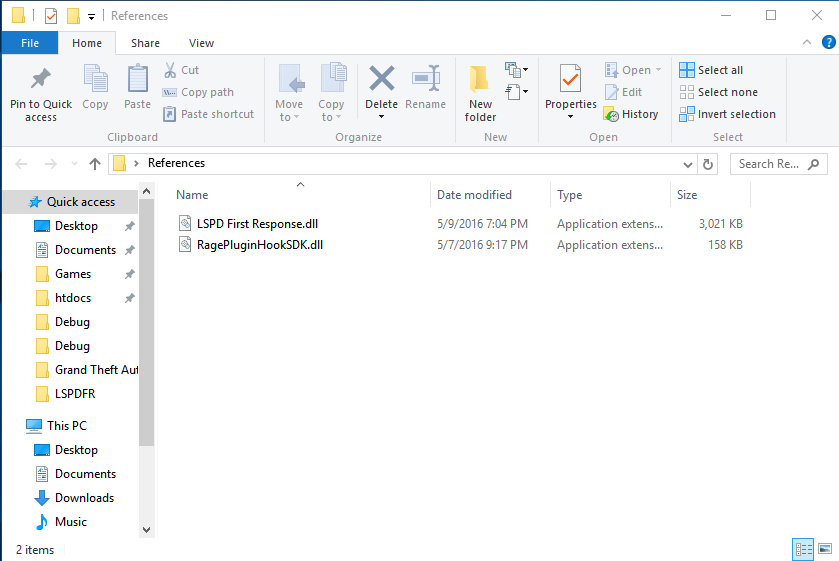Click Invert selection
The height and width of the screenshot is (561, 839).
[727, 114]
